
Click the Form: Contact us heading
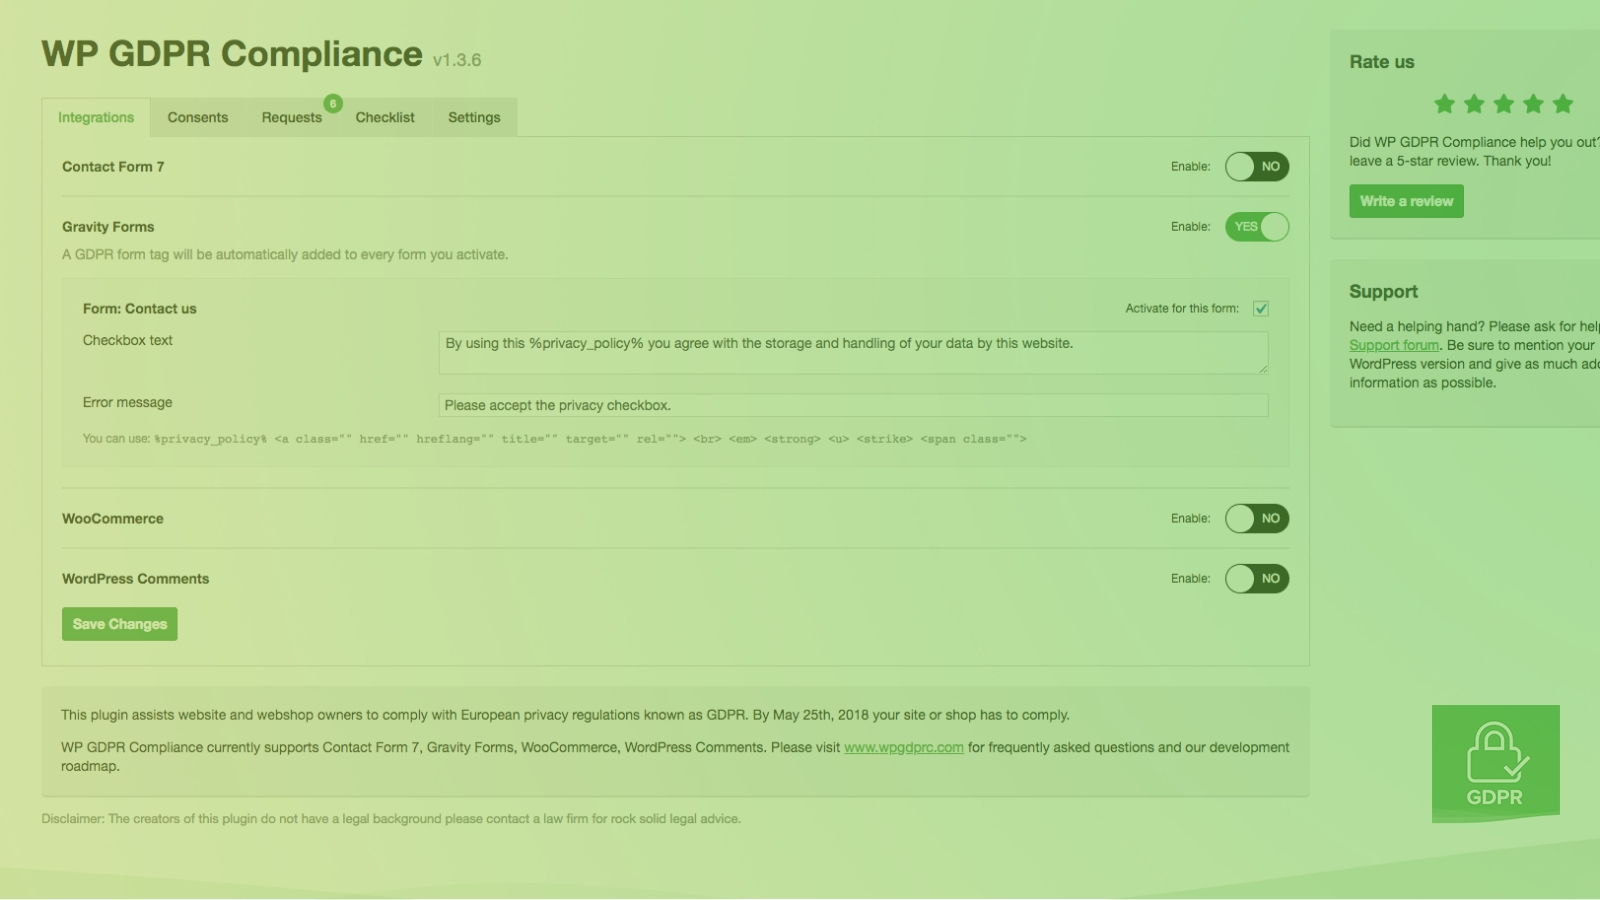point(140,309)
